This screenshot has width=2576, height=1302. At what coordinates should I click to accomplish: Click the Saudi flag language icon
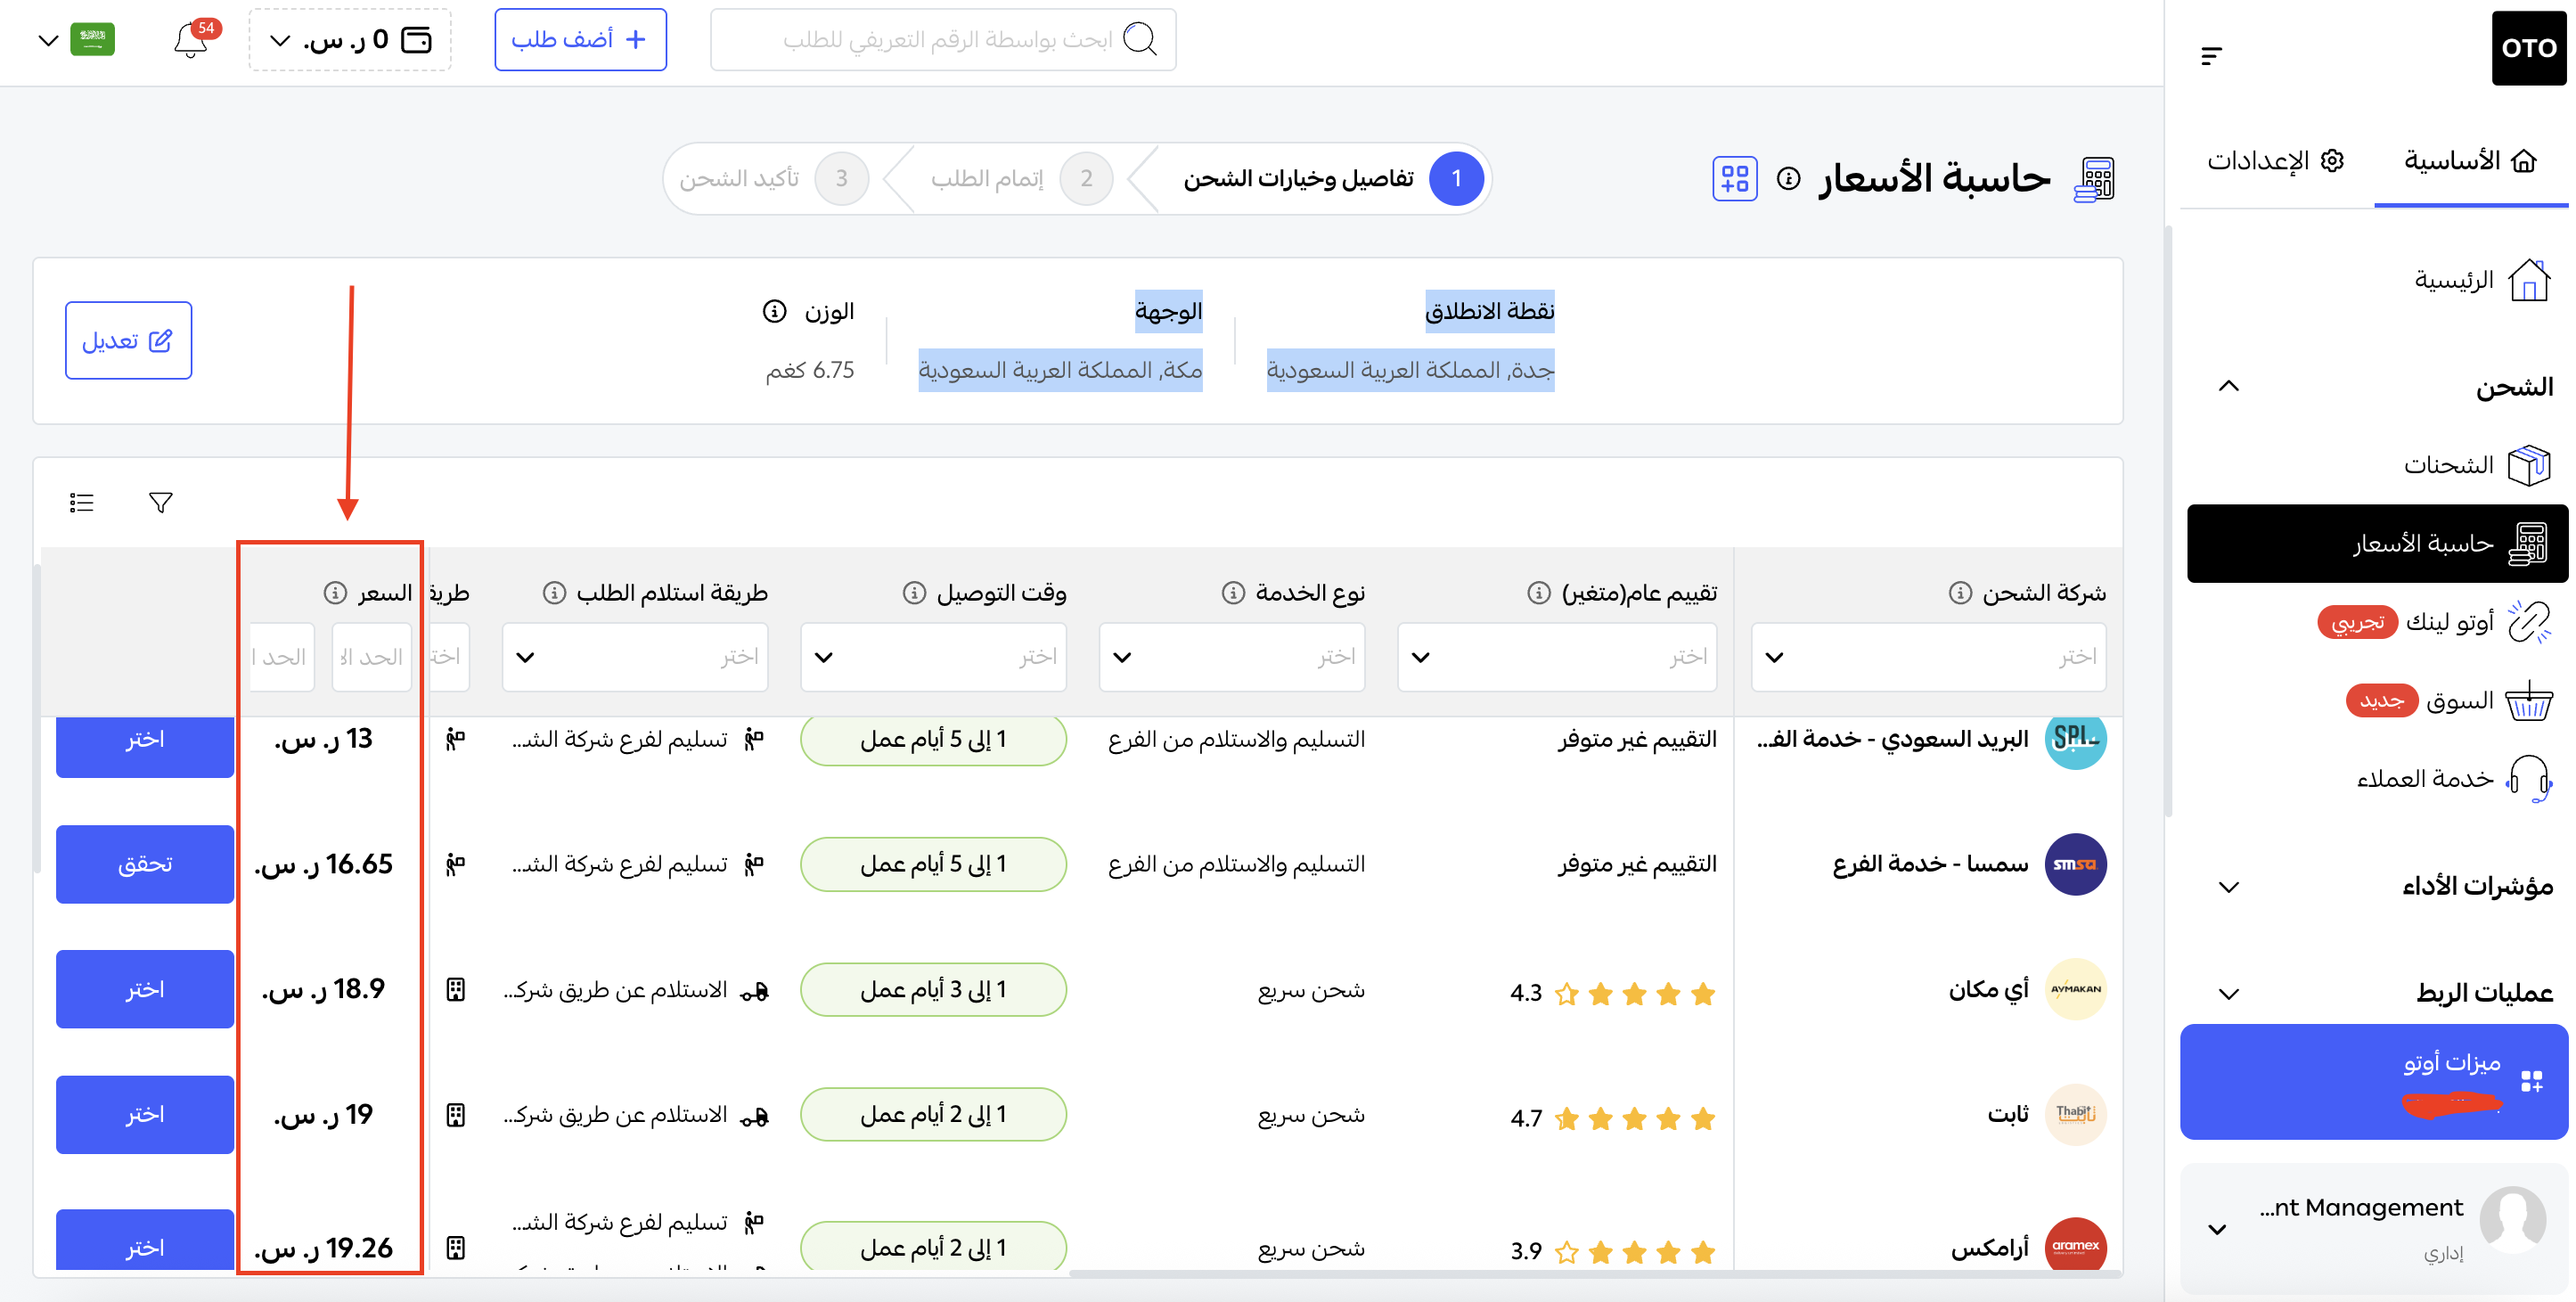[93, 40]
